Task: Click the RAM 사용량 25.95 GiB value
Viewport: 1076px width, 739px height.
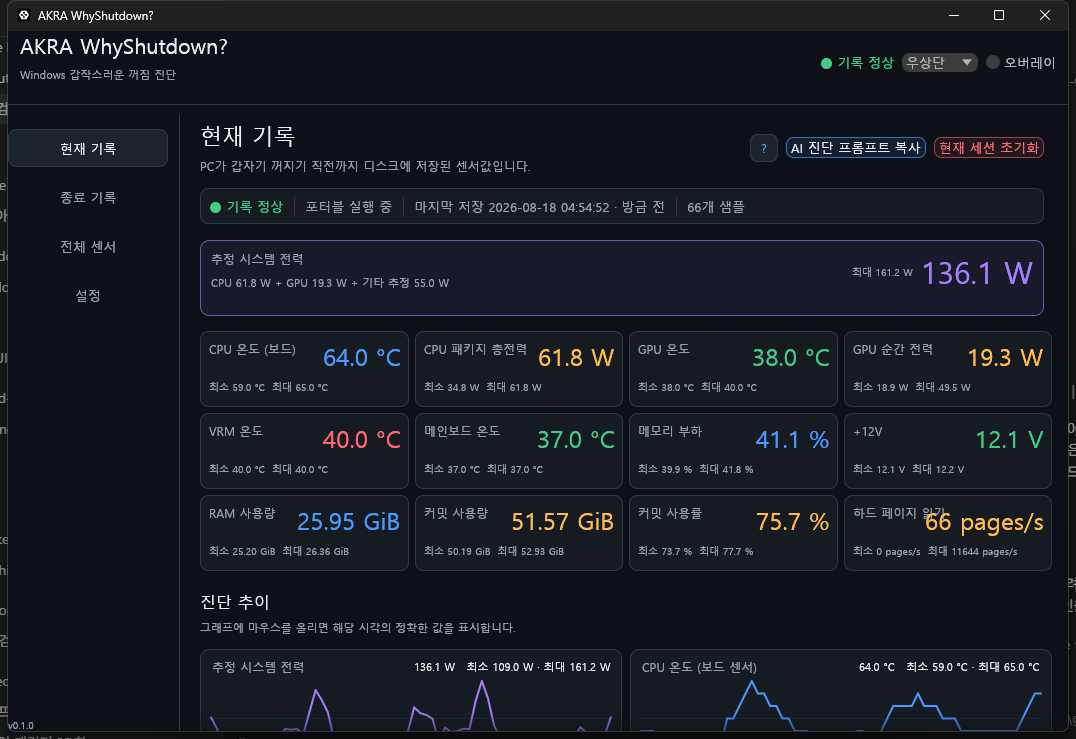Action: tap(349, 522)
